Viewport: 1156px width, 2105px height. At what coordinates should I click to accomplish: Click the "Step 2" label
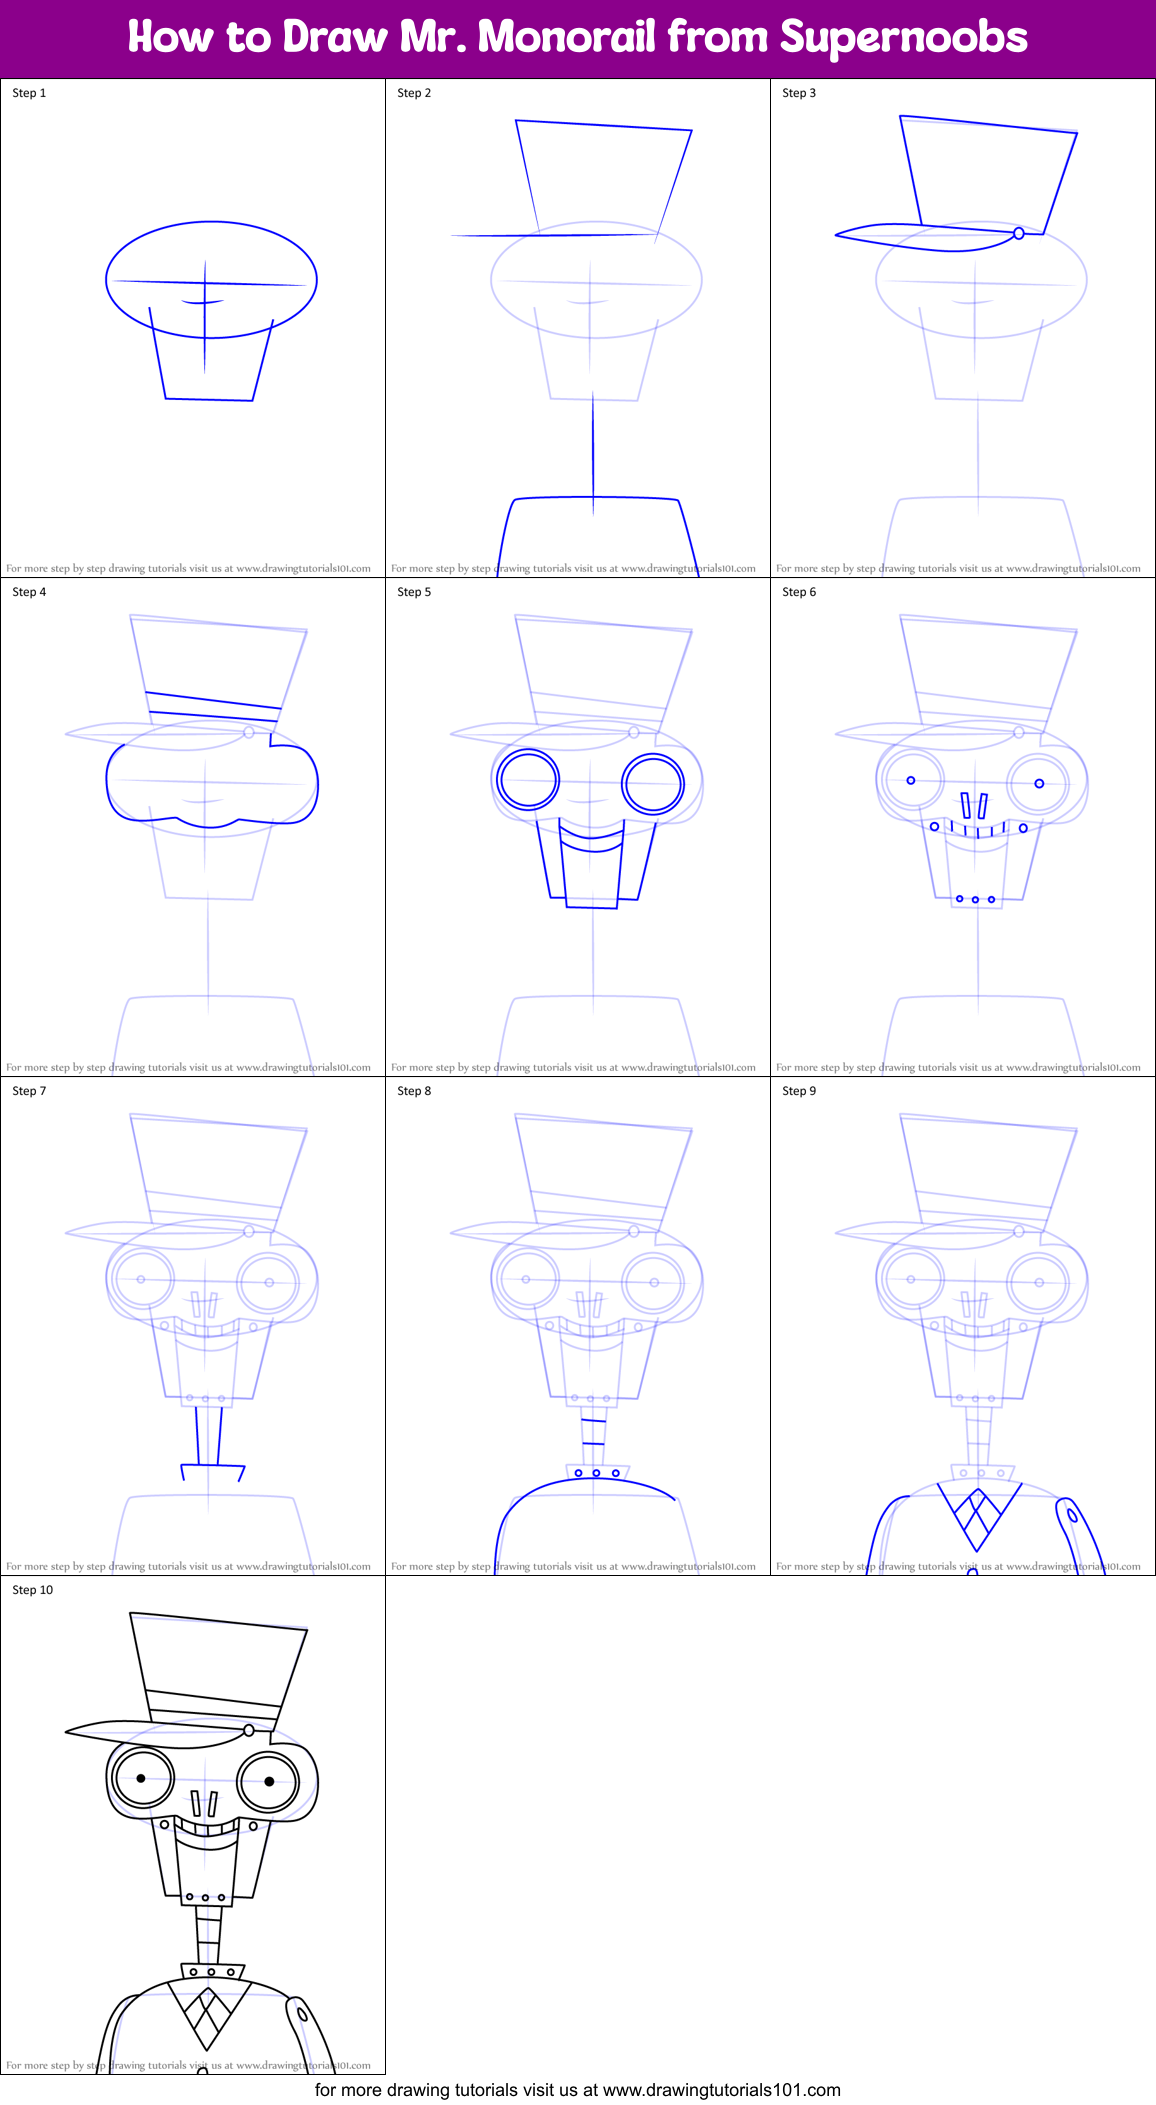click(x=414, y=93)
